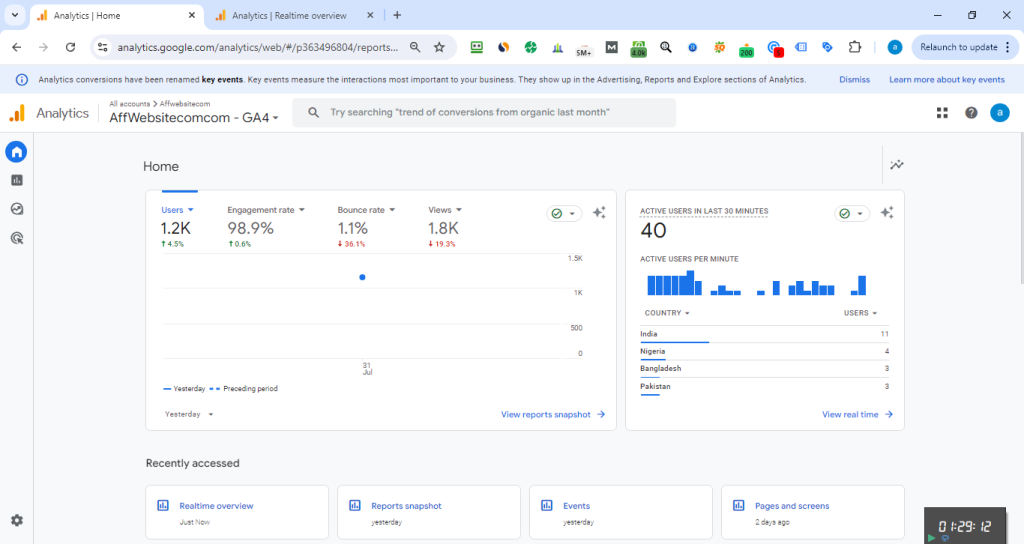1024x544 pixels.
Task: Click View reports snapshot link
Action: 553,414
